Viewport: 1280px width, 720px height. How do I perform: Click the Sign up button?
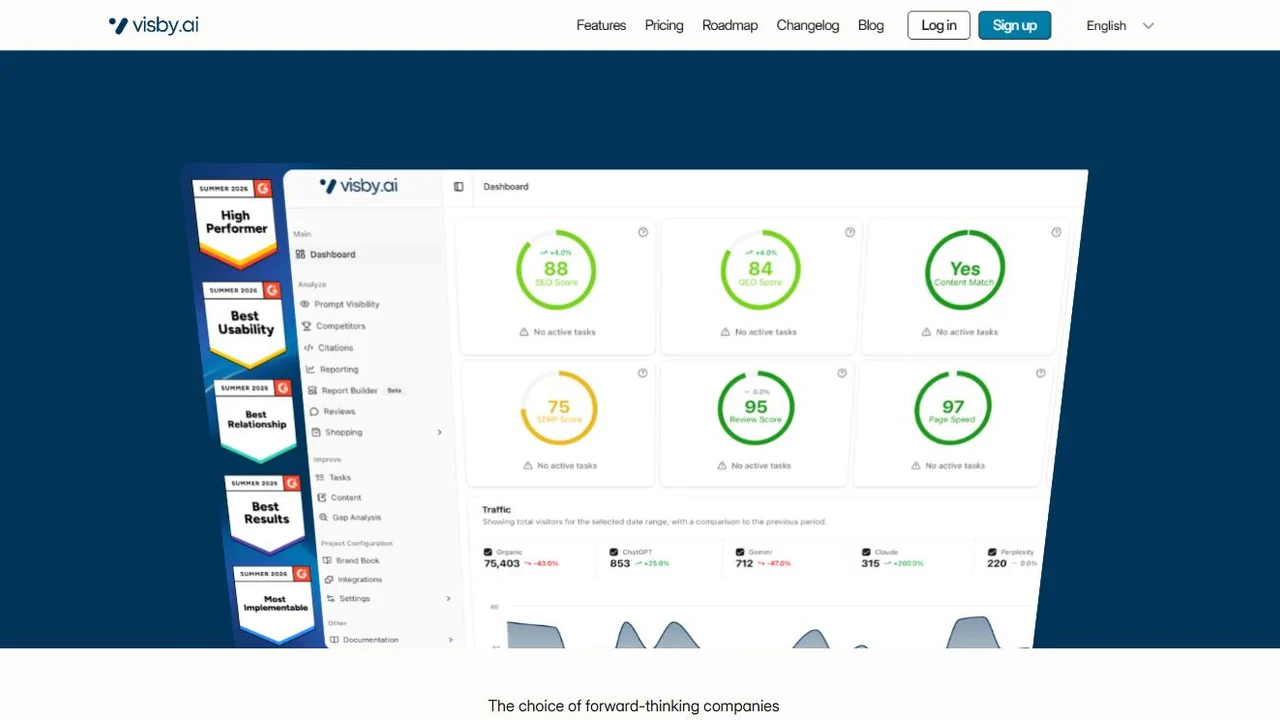(x=1015, y=25)
